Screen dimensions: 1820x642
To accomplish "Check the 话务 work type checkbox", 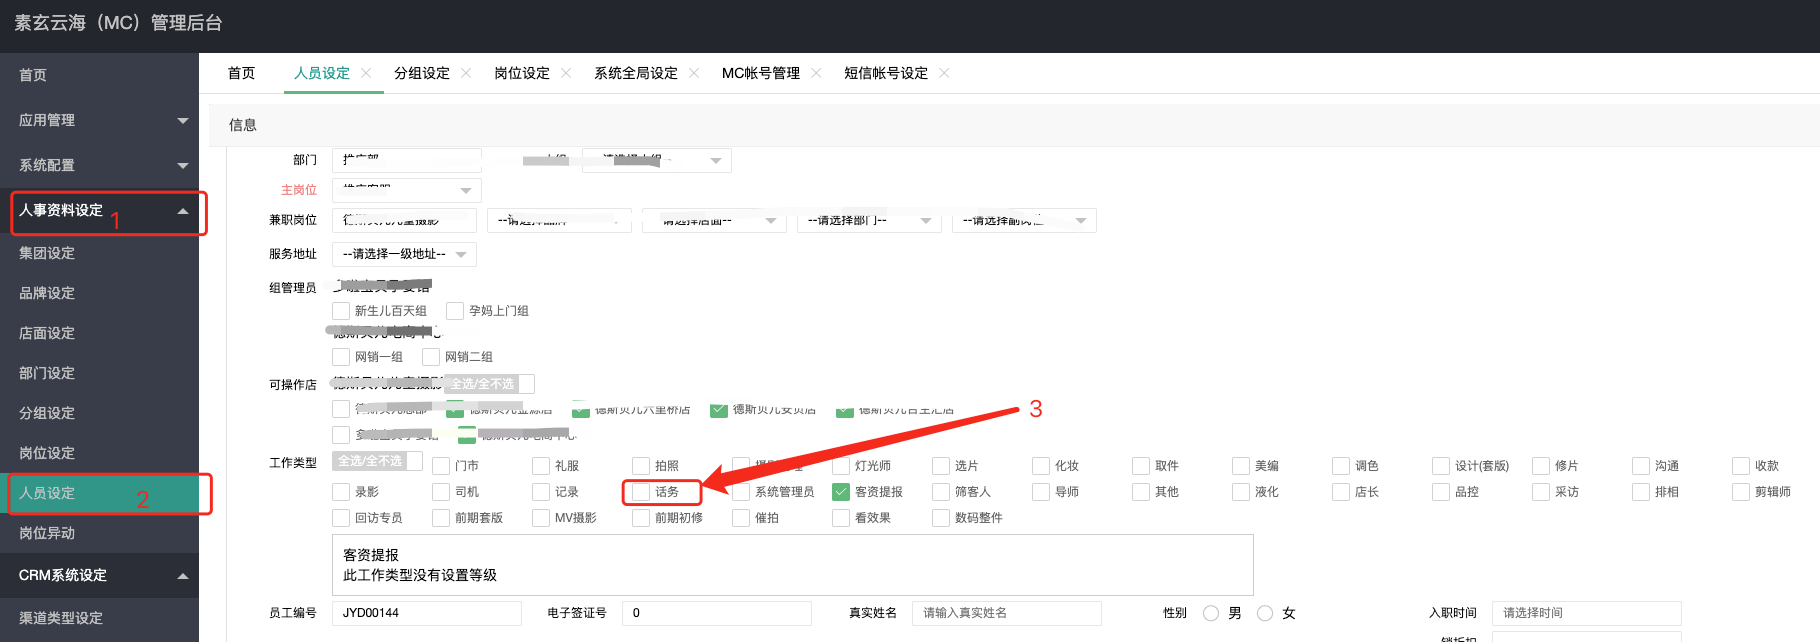I will tap(641, 492).
